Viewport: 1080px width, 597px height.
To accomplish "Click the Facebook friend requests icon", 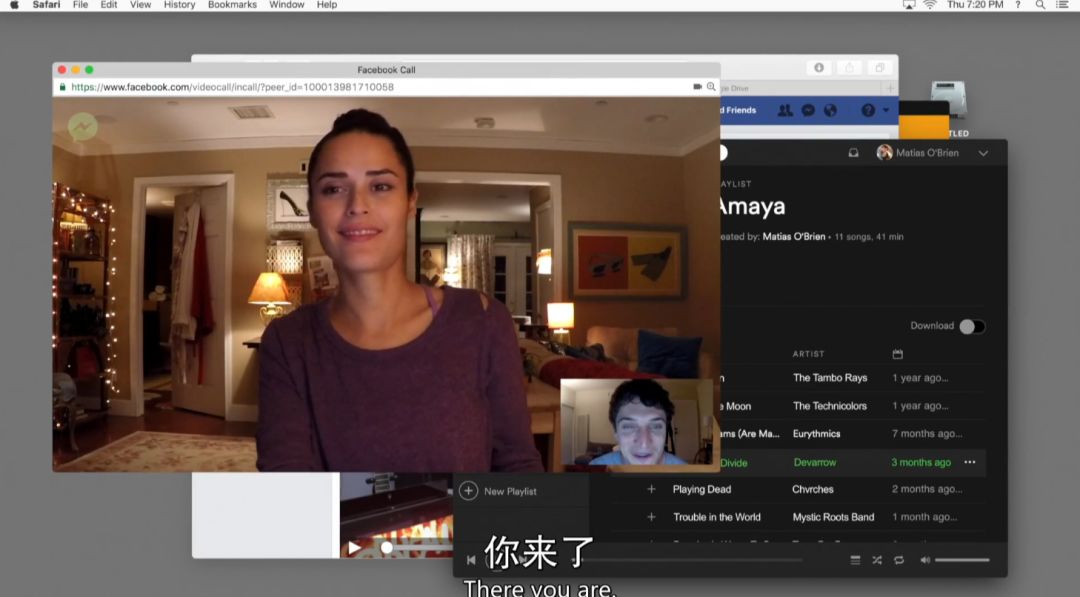I will 785,110.
